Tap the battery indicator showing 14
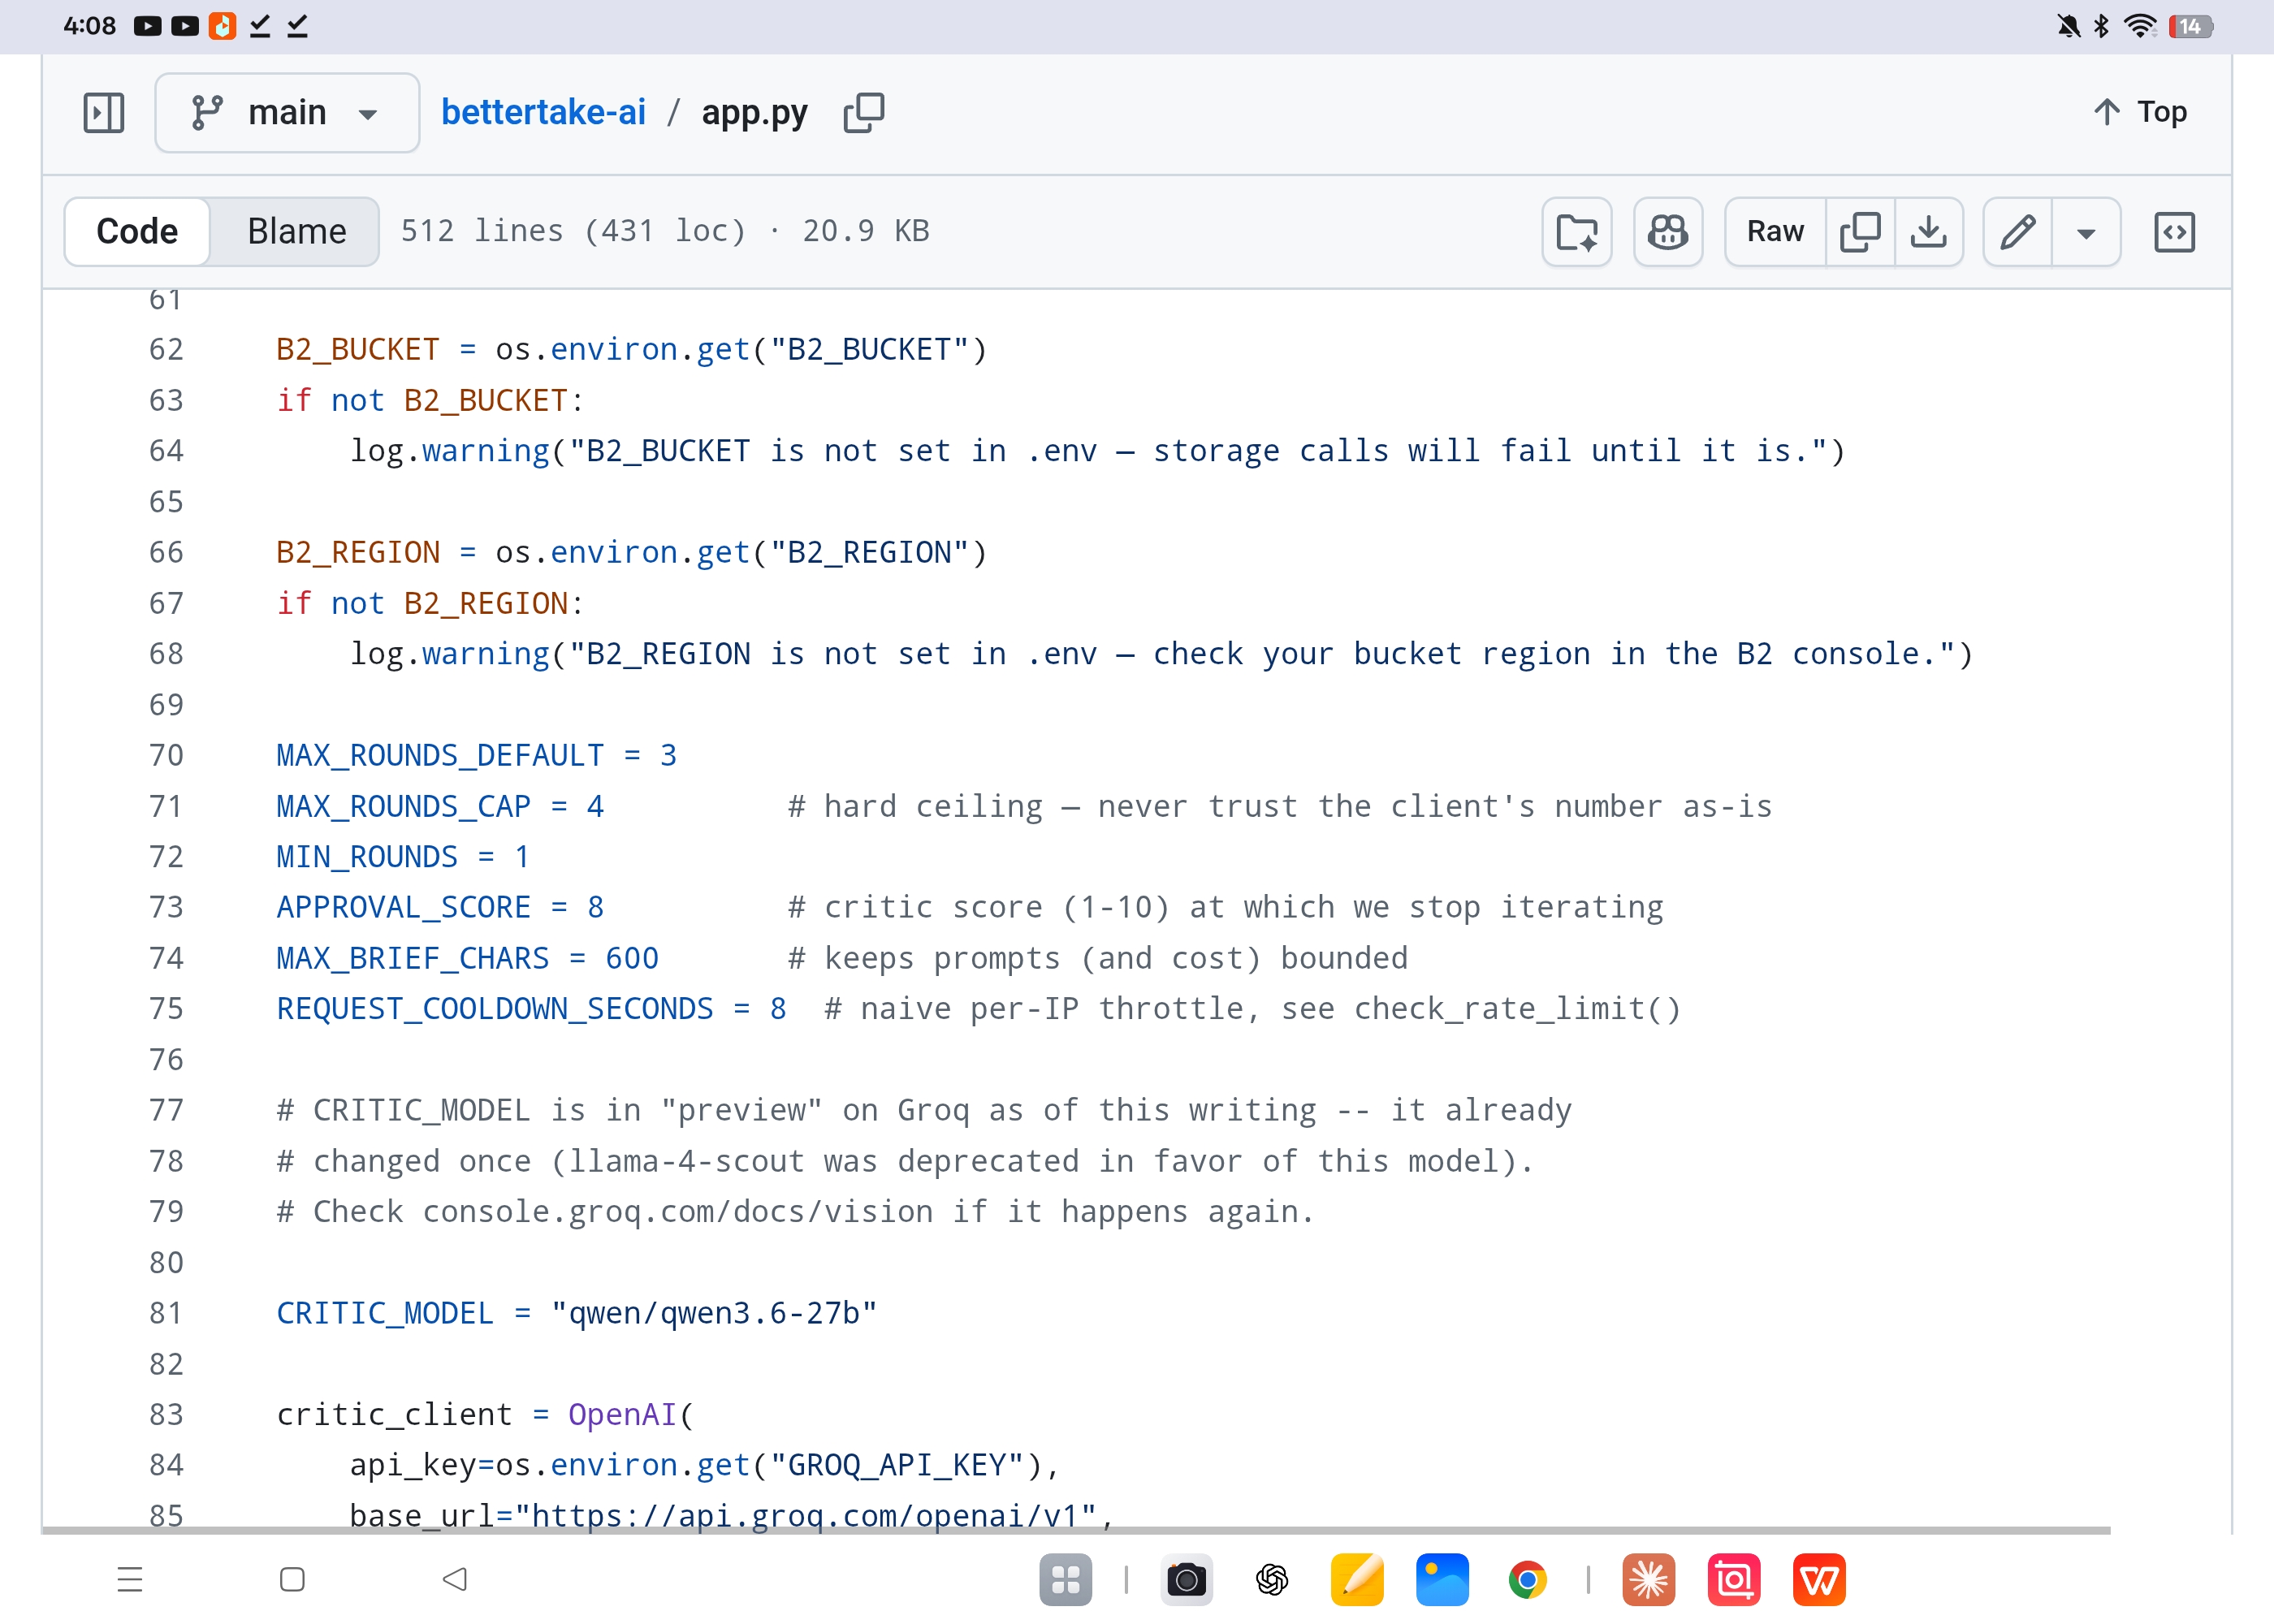This screenshot has width=2274, height=1624. (x=2190, y=26)
